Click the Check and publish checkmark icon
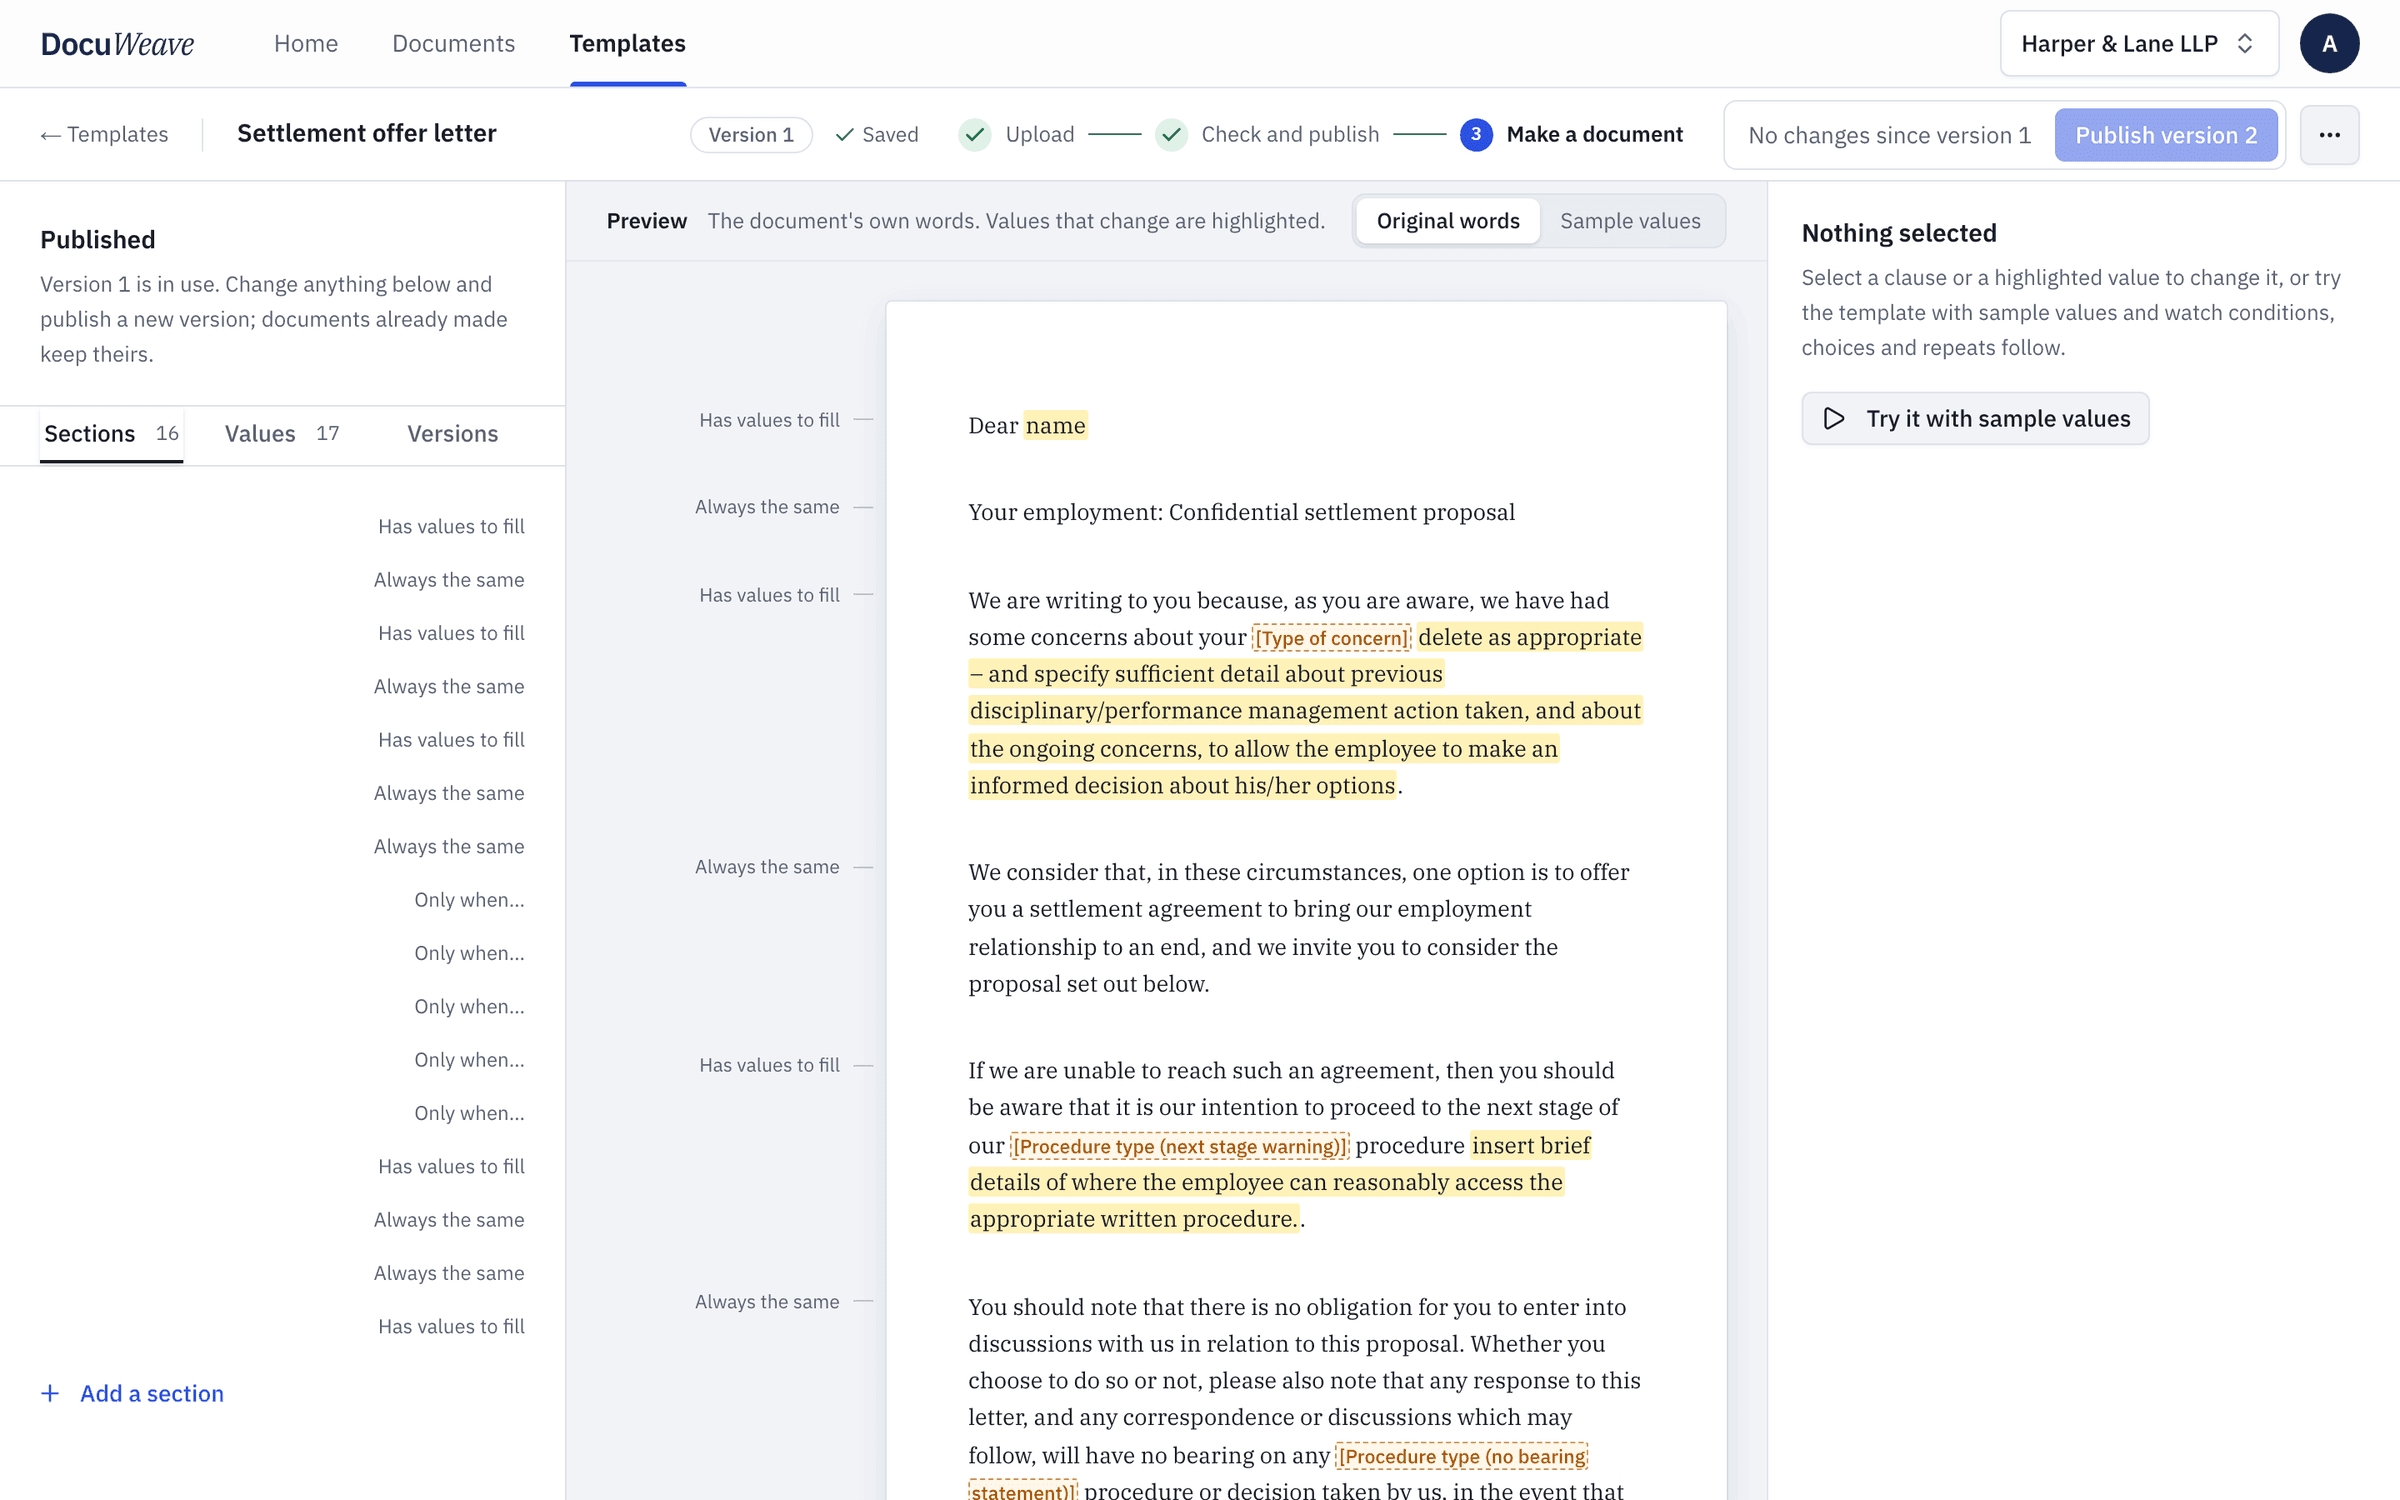Image resolution: width=2400 pixels, height=1500 pixels. [1171, 135]
